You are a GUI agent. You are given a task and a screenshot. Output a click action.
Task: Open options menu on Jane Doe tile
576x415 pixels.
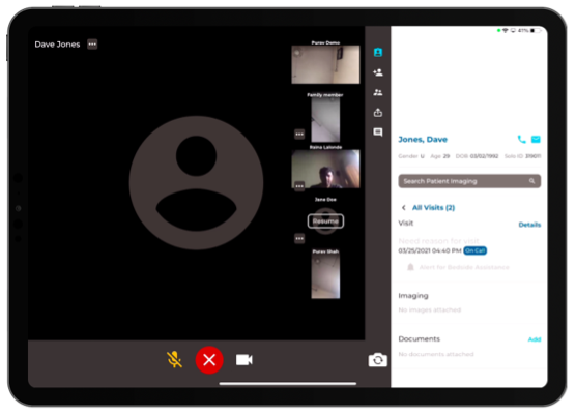(299, 239)
